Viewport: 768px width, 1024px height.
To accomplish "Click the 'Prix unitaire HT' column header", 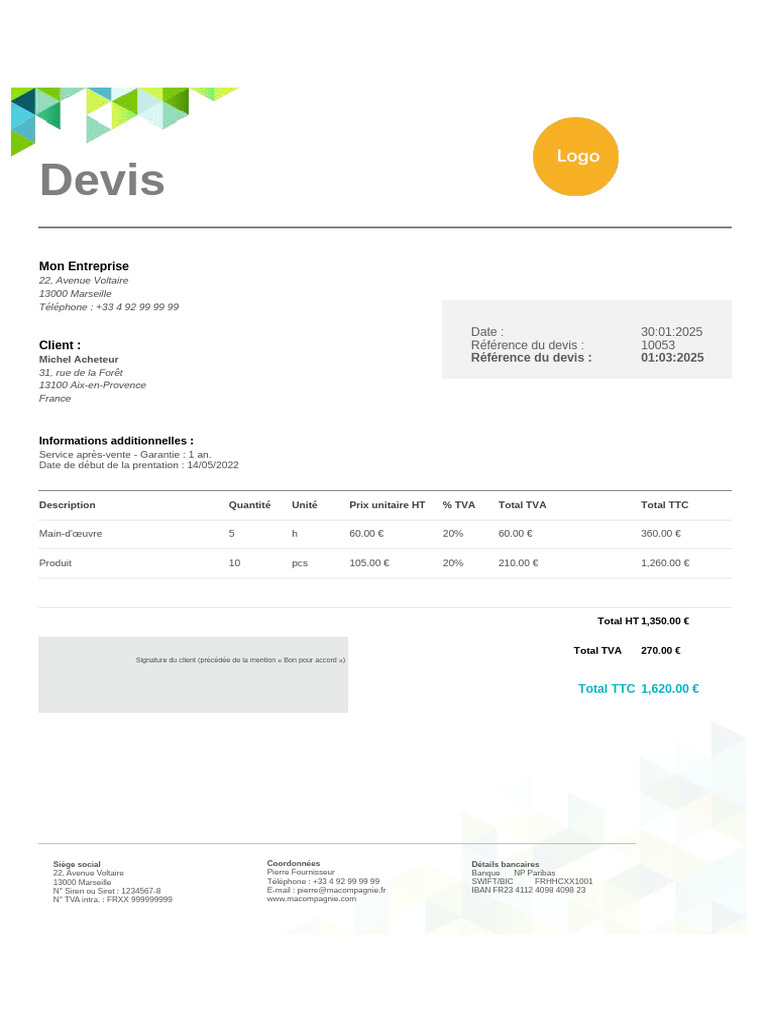I will click(387, 505).
